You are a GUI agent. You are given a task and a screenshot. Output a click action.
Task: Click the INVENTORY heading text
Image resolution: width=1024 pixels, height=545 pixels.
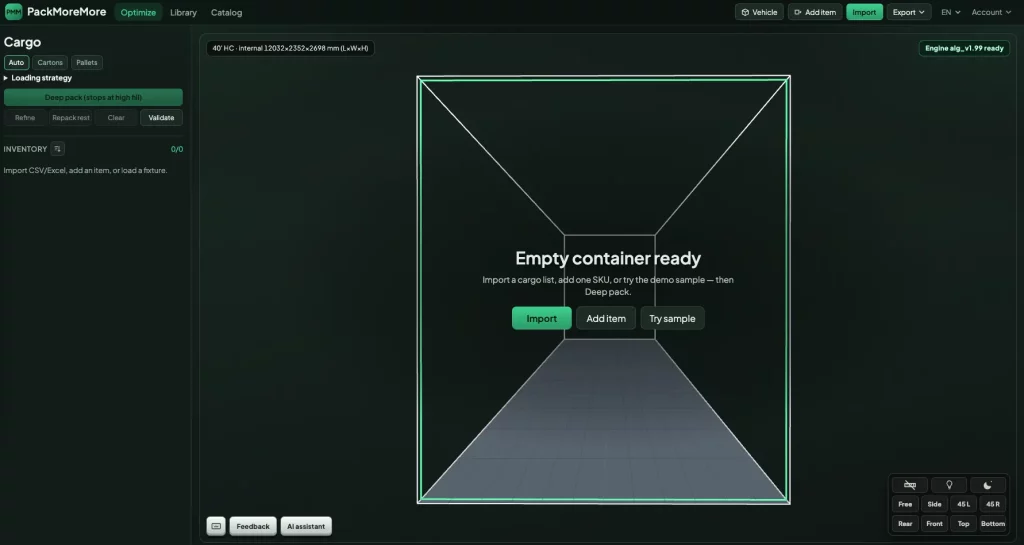coord(25,149)
